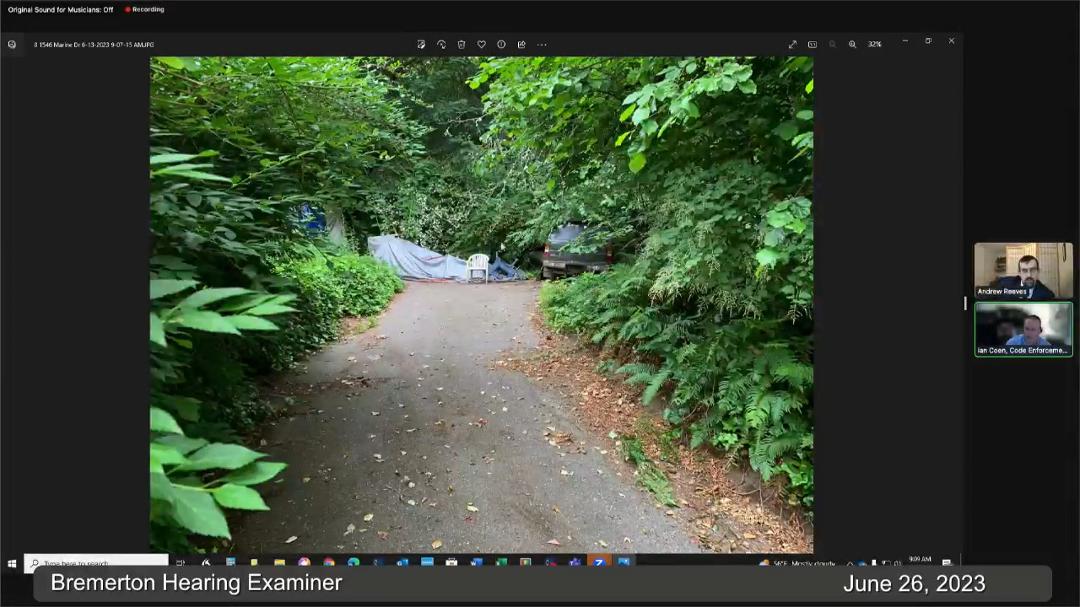
Task: Click the zoom to fit icon
Action: pos(812,44)
